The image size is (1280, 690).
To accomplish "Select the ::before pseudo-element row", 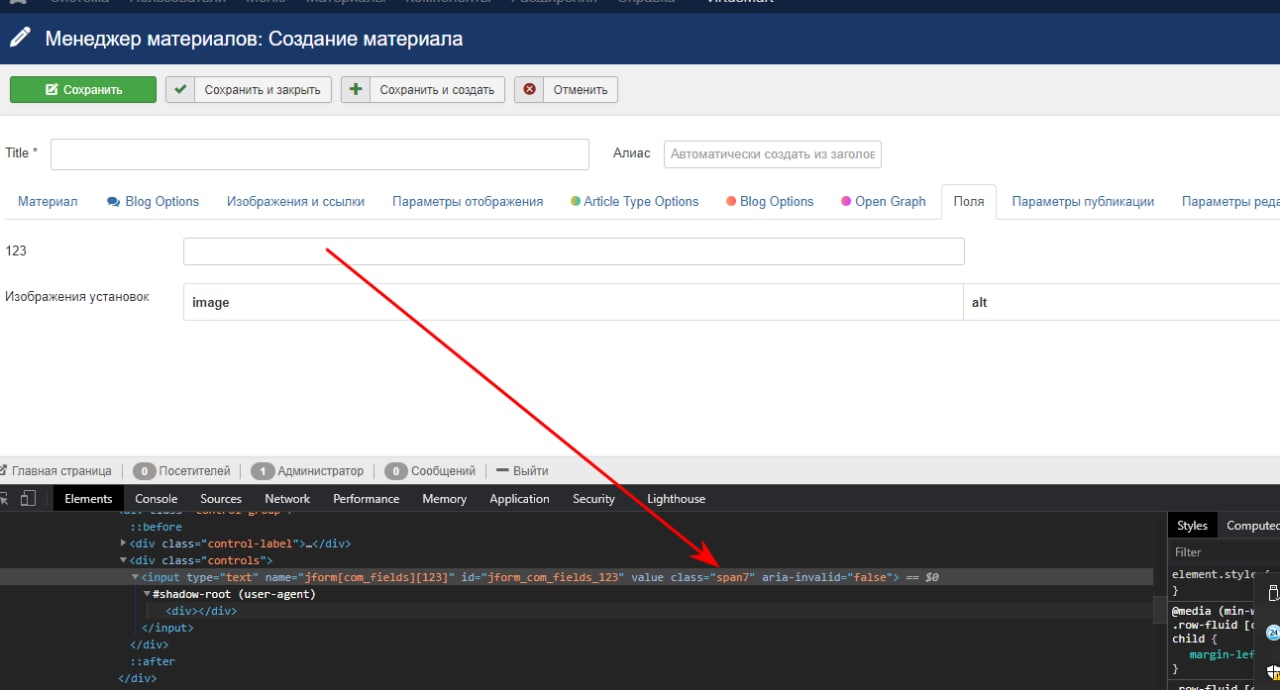I will pos(156,527).
